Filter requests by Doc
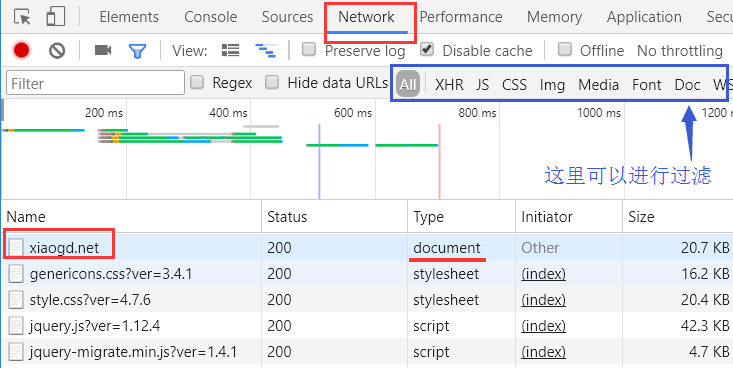 687,85
